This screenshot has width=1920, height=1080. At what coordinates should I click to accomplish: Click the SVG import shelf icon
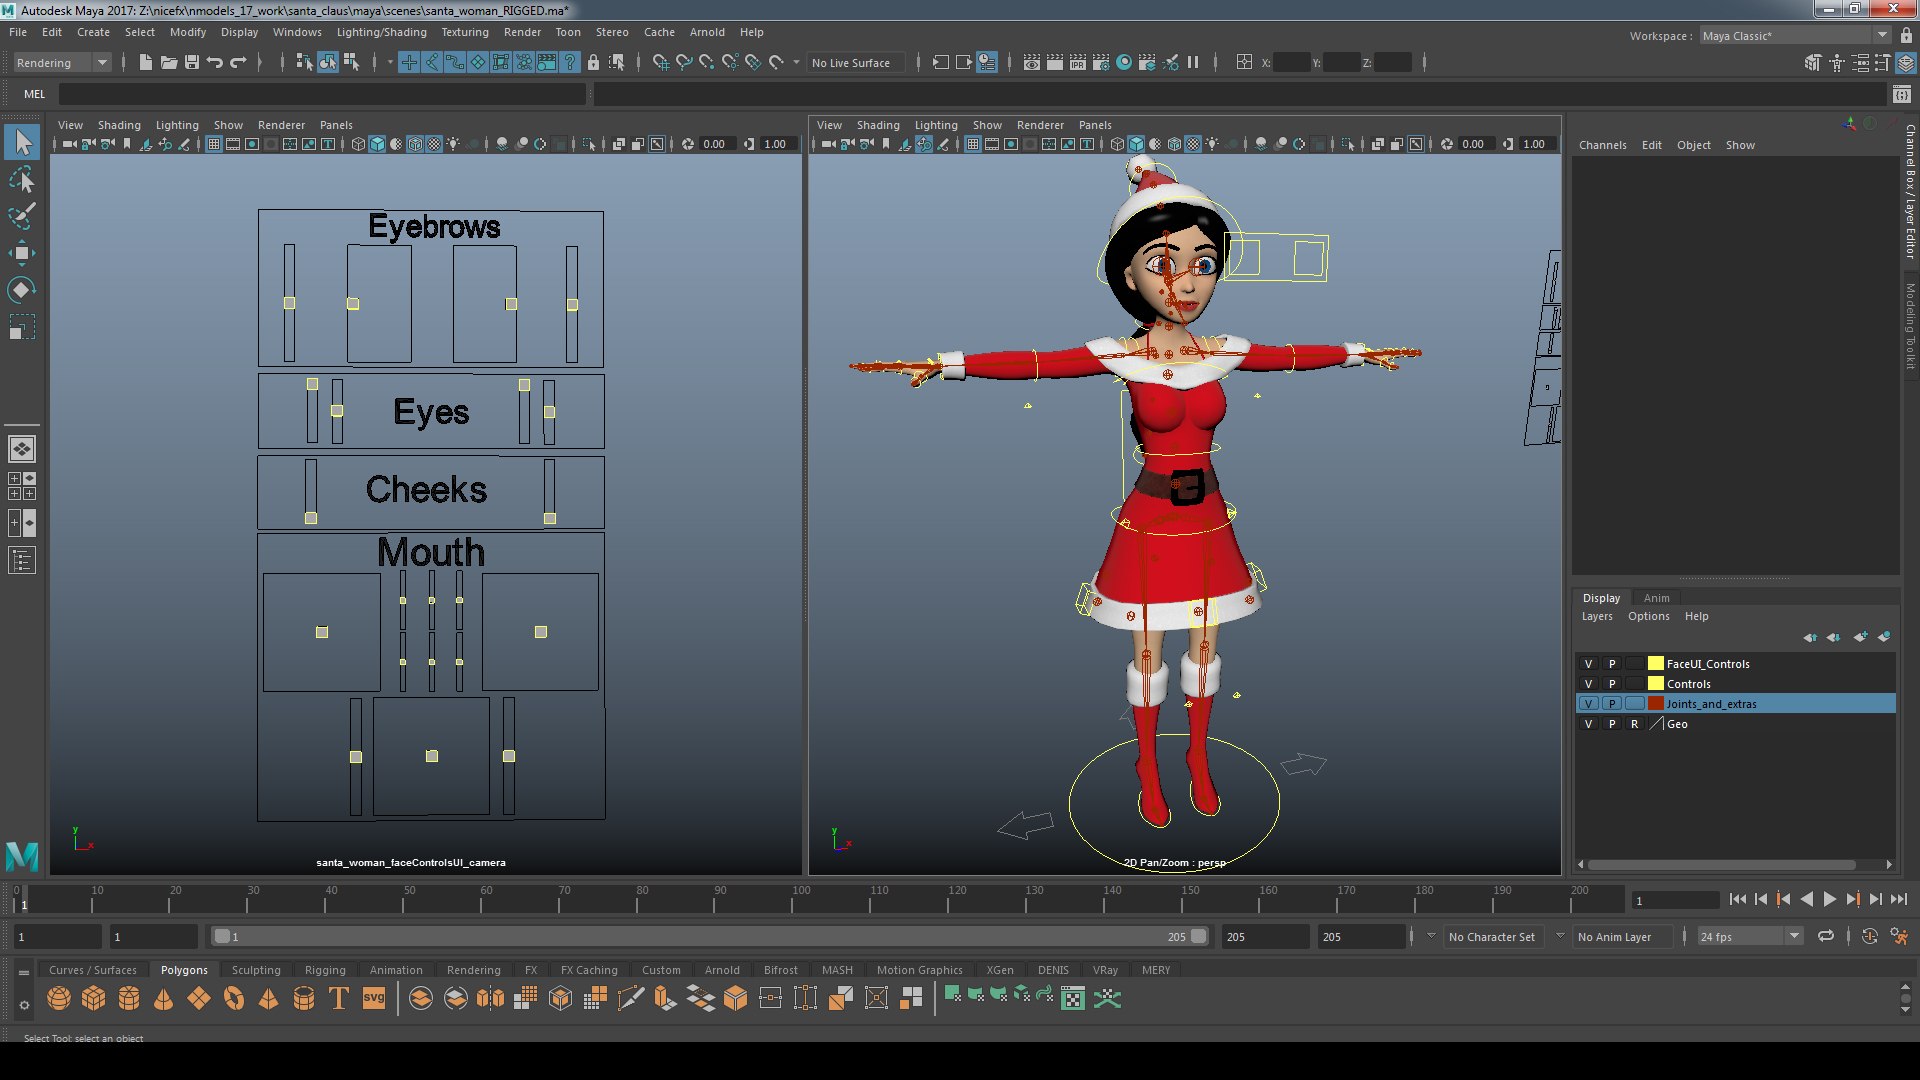click(x=374, y=998)
